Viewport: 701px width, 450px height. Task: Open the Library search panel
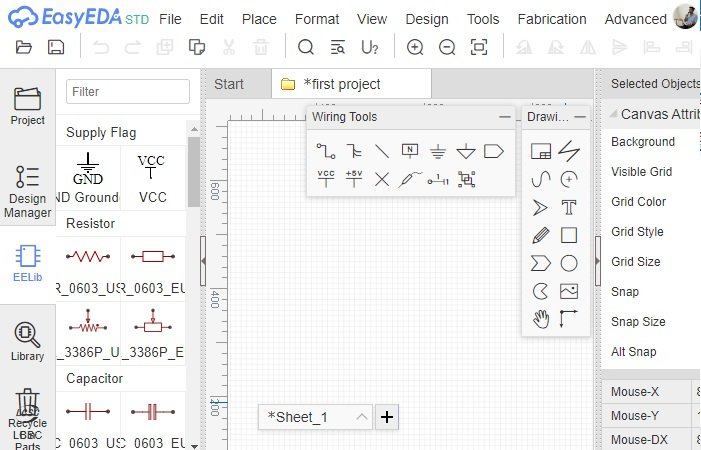click(28, 341)
